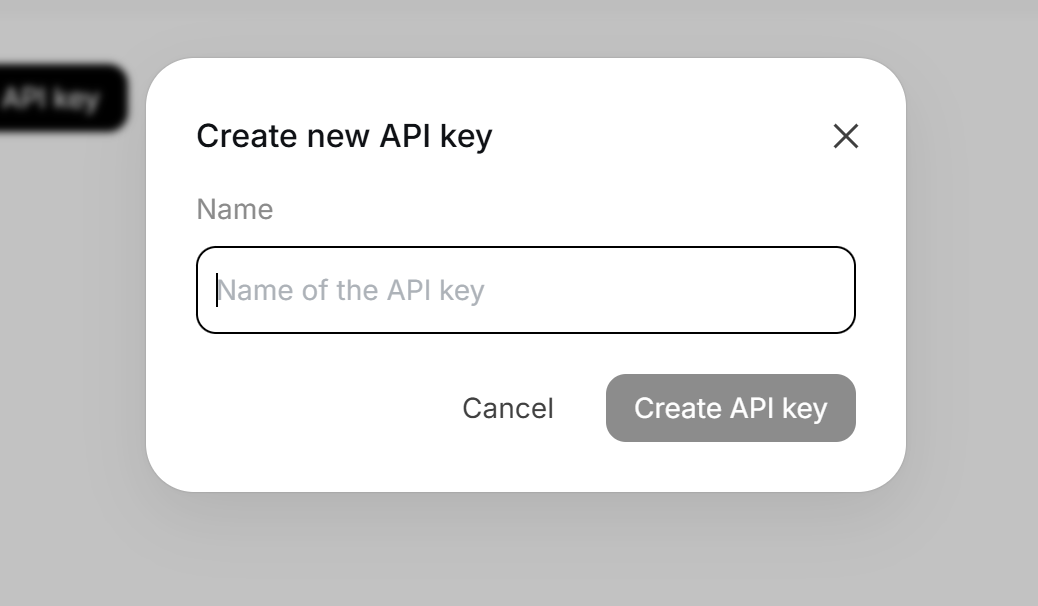Confirm with the gray Create API key button
Screen dimensions: 1038x606
click(730, 408)
